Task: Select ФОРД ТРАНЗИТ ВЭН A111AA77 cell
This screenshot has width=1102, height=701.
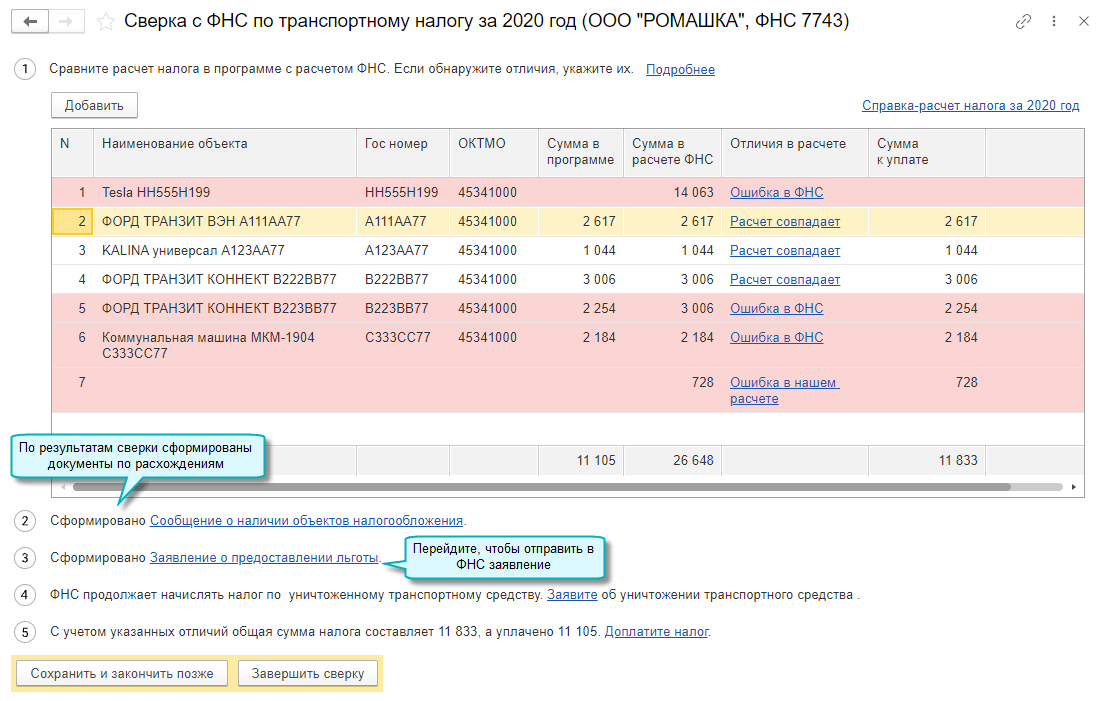Action: pos(225,221)
